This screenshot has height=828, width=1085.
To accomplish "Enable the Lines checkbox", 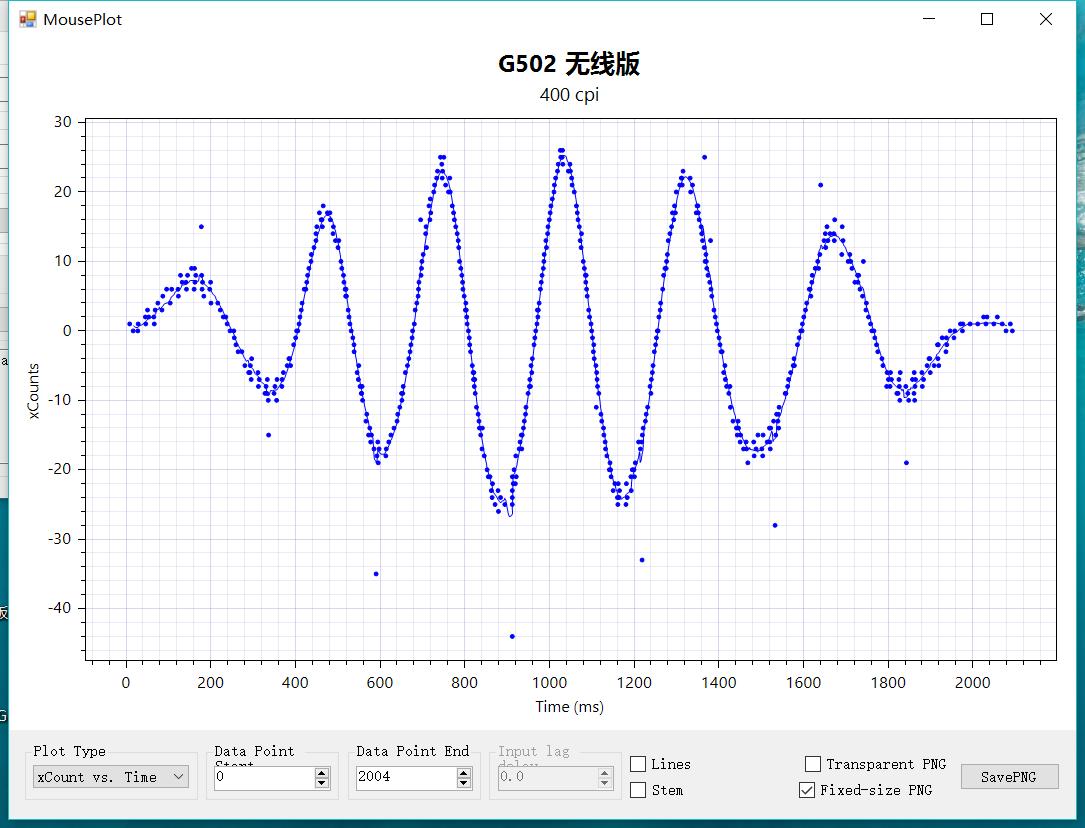I will [638, 764].
